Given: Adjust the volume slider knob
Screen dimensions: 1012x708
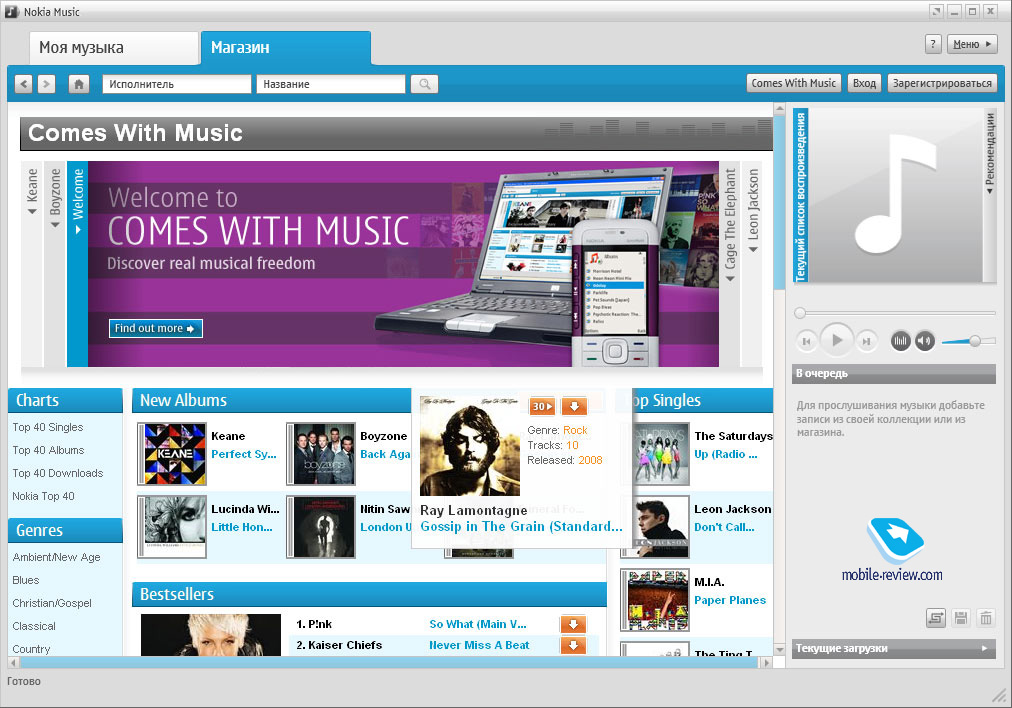Looking at the screenshot, I should point(975,341).
